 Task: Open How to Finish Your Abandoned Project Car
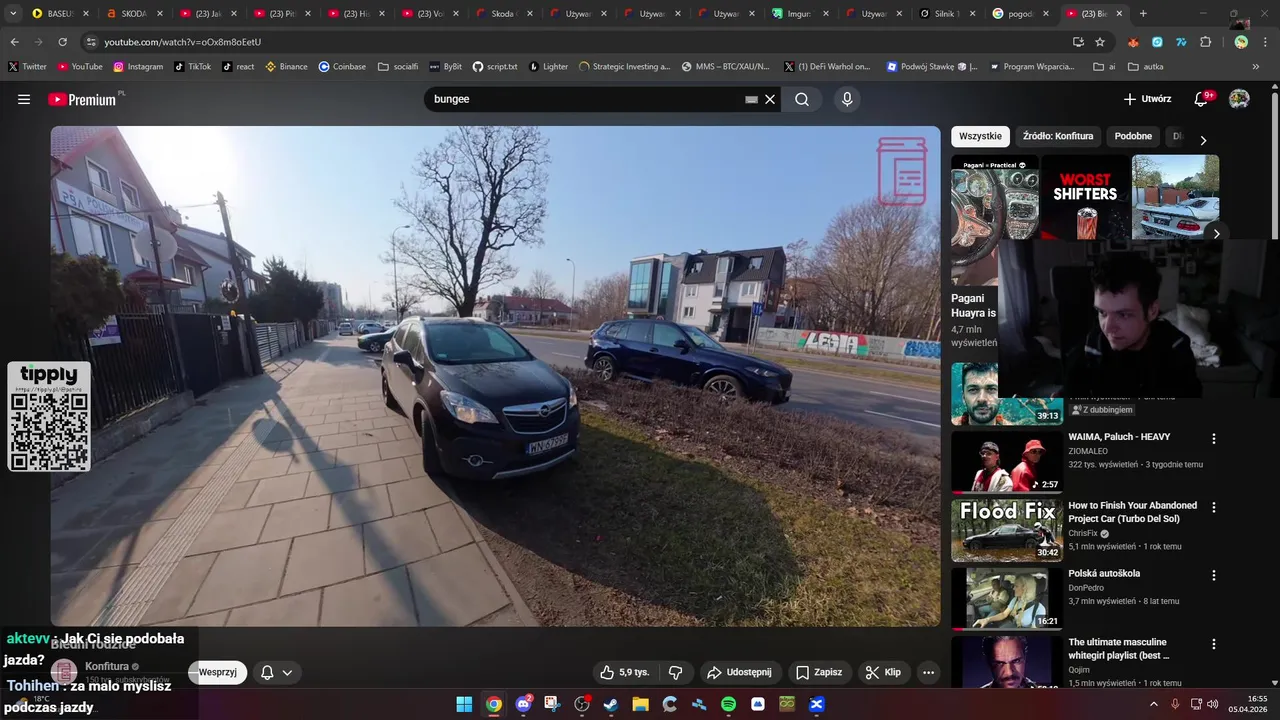click(x=1132, y=512)
